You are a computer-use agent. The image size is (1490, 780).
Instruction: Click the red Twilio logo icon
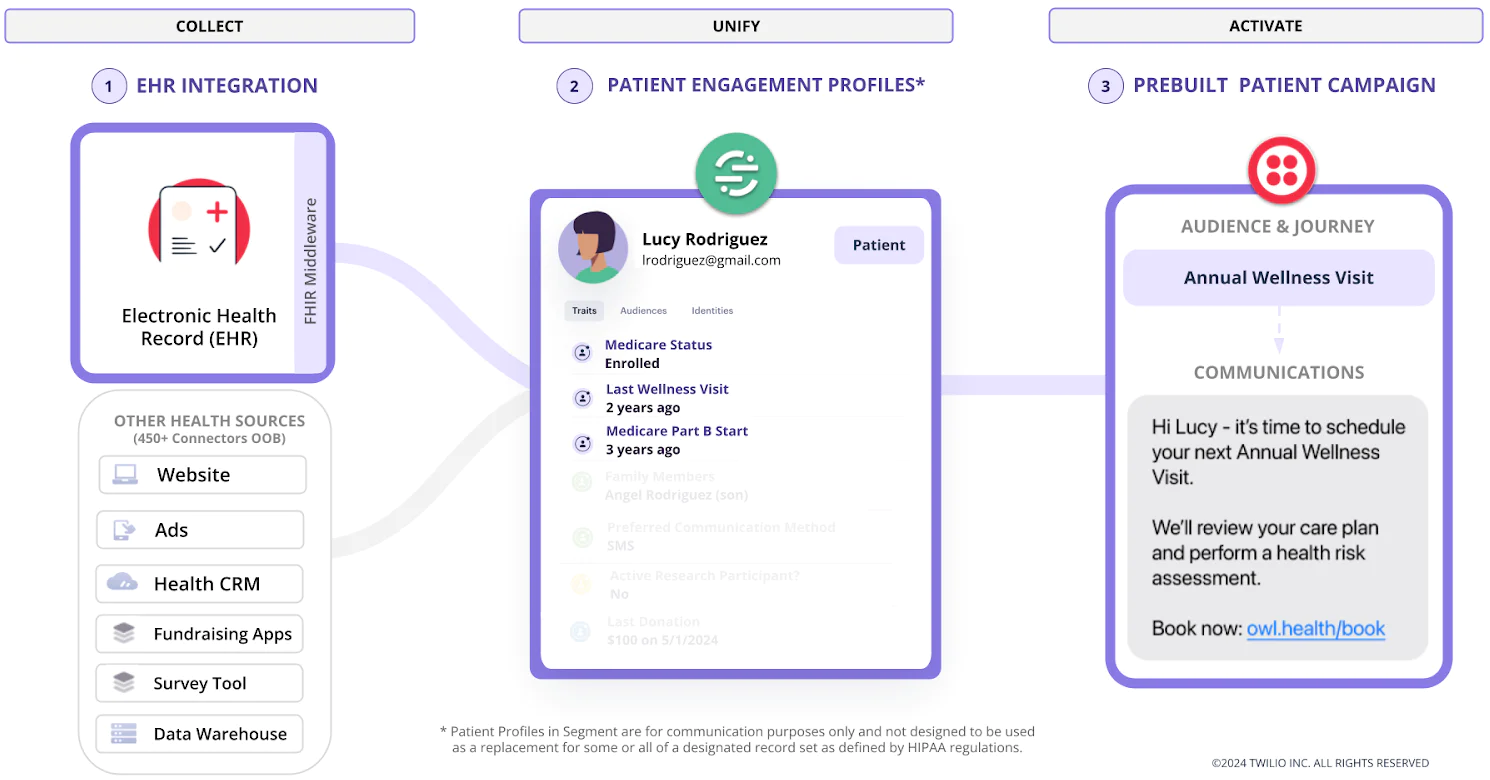coord(1281,168)
